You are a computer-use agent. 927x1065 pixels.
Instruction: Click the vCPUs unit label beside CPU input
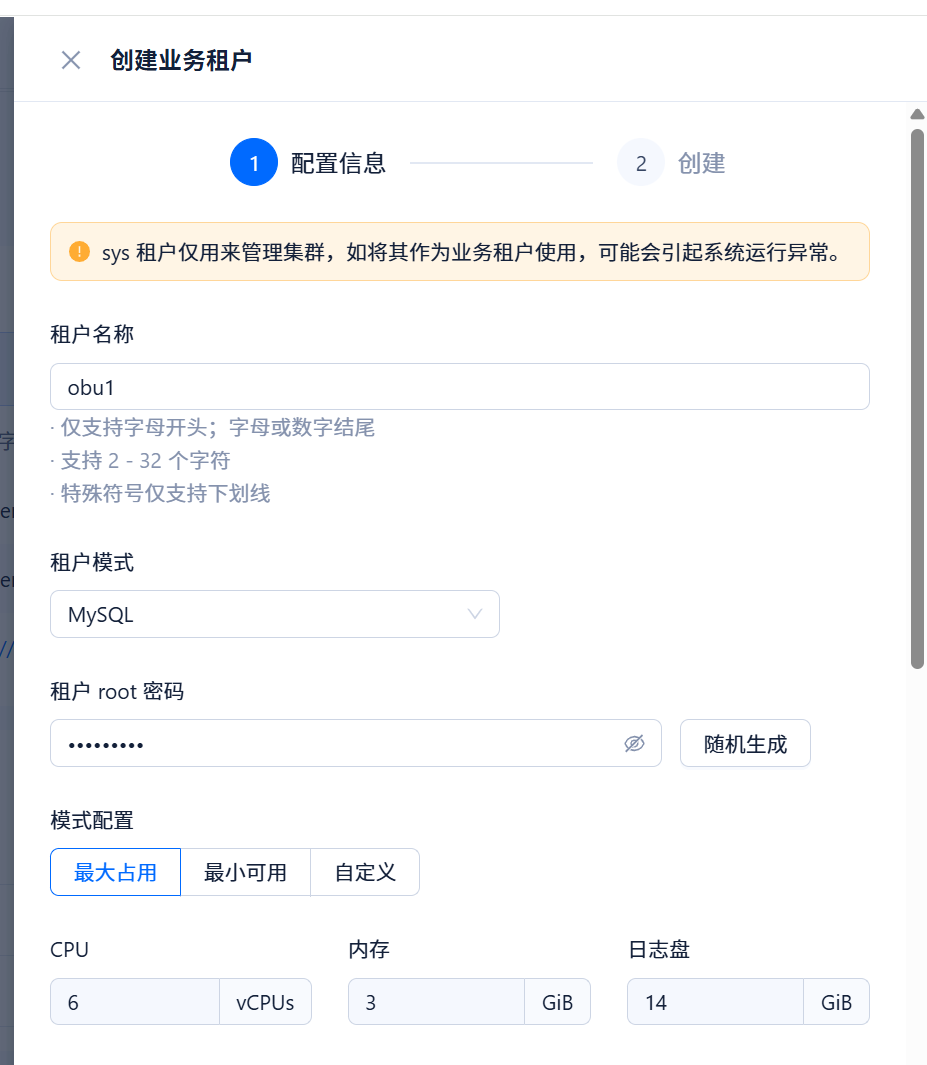tap(265, 1001)
